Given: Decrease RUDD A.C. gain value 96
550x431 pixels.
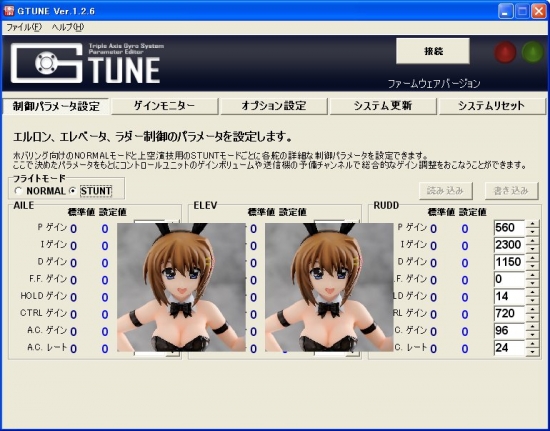Looking at the screenshot, I should coord(532,334).
